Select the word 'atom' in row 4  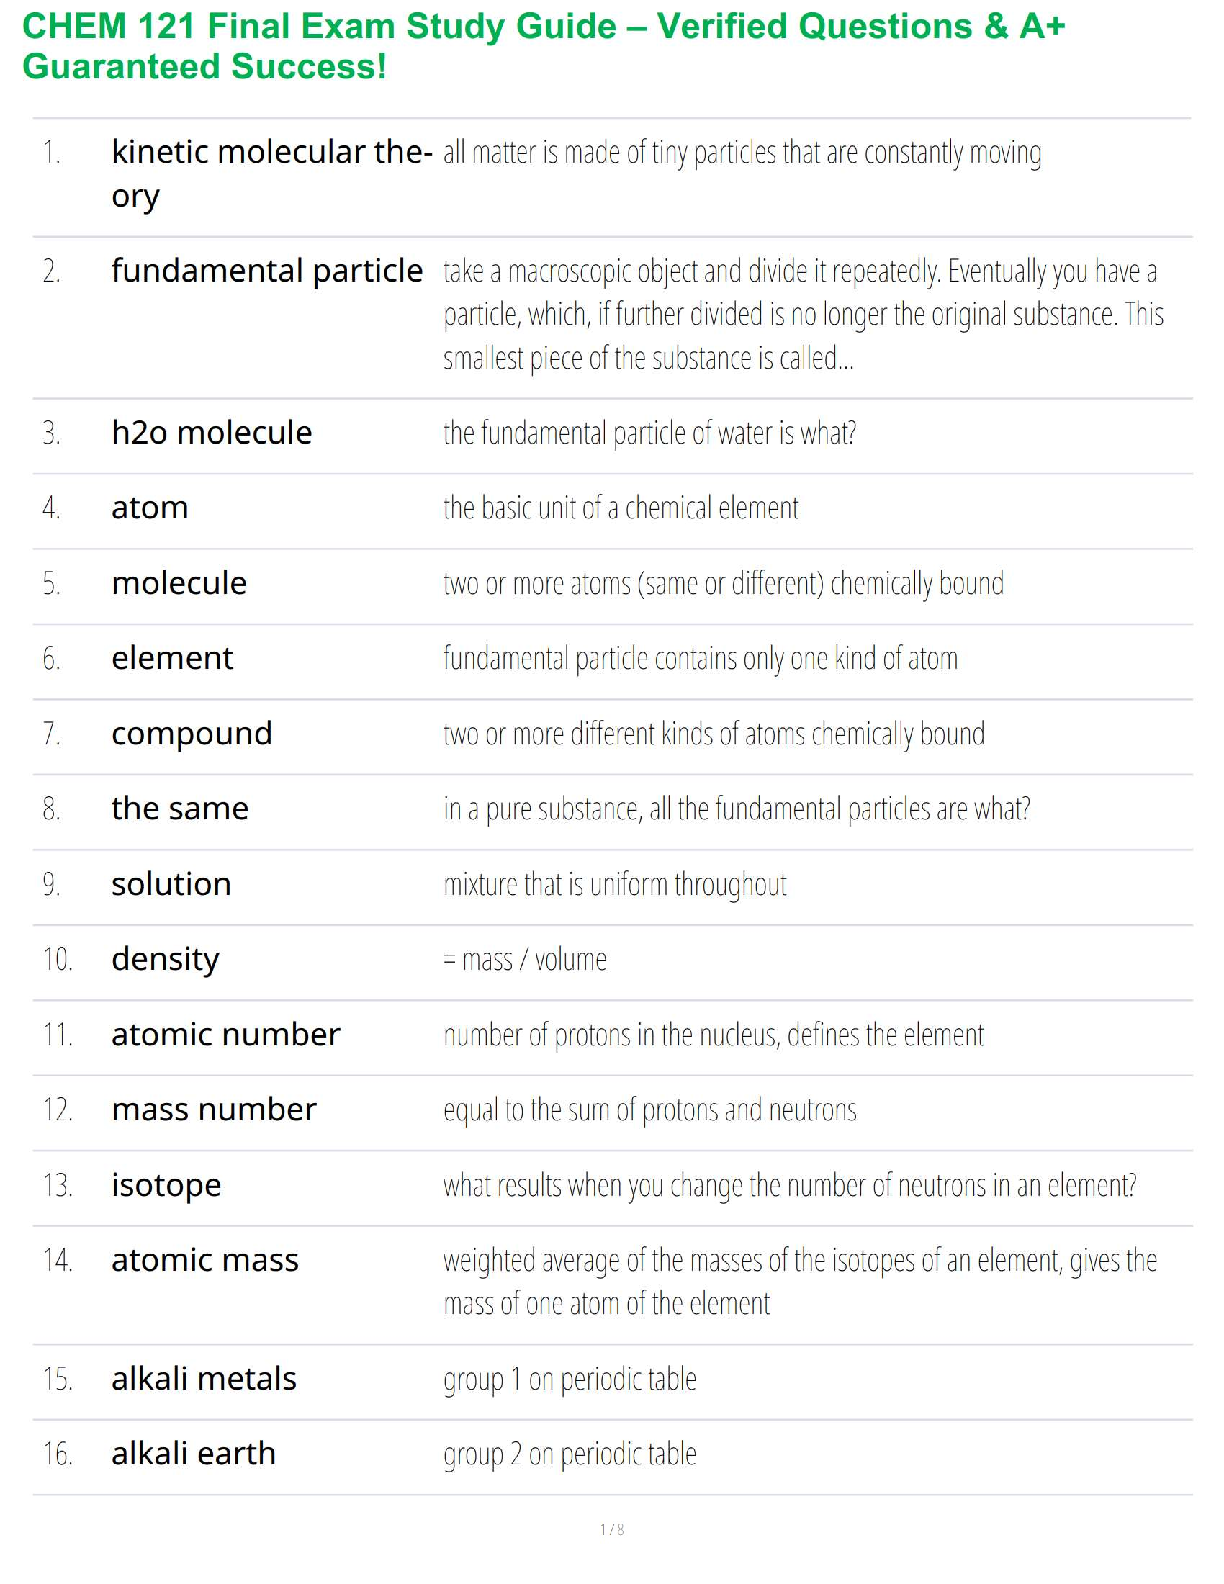(x=150, y=508)
